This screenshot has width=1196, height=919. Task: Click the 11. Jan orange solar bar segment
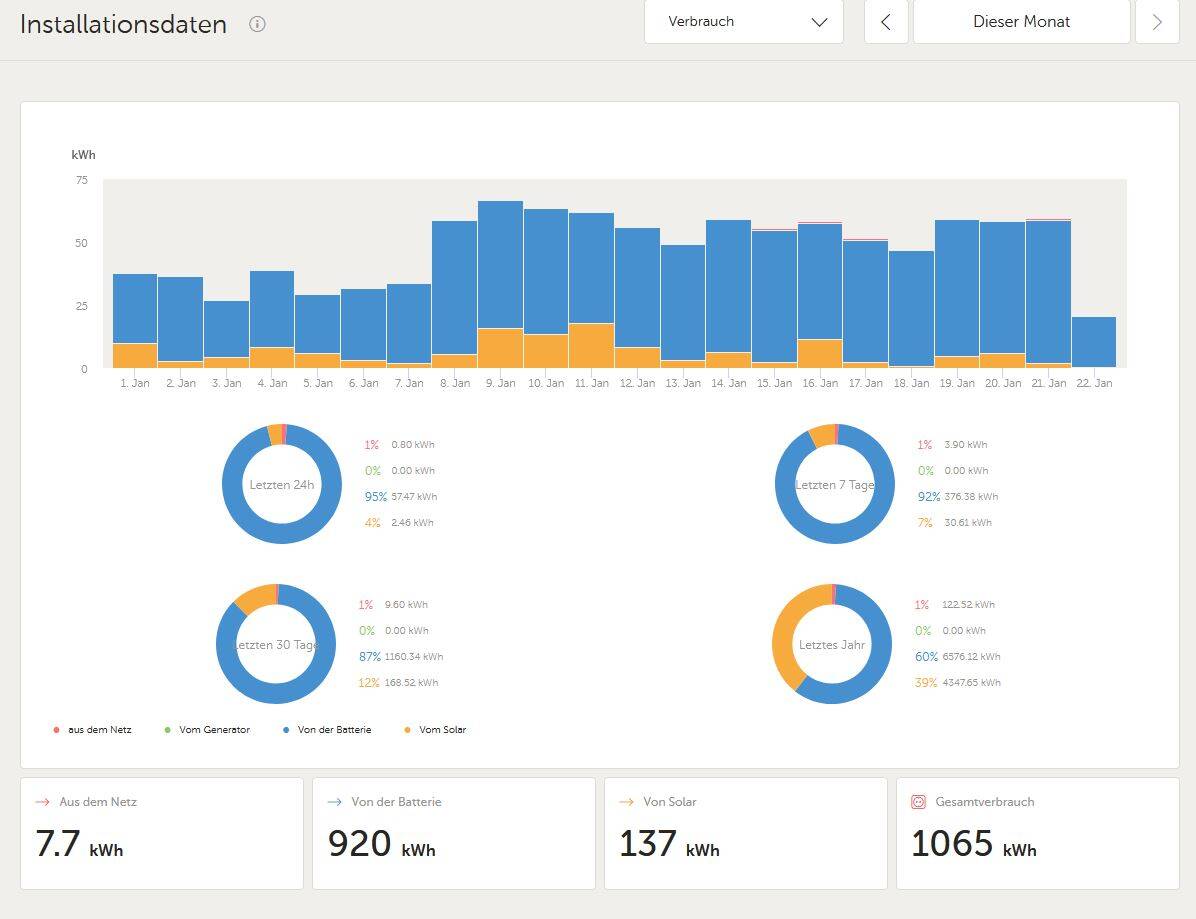point(591,346)
